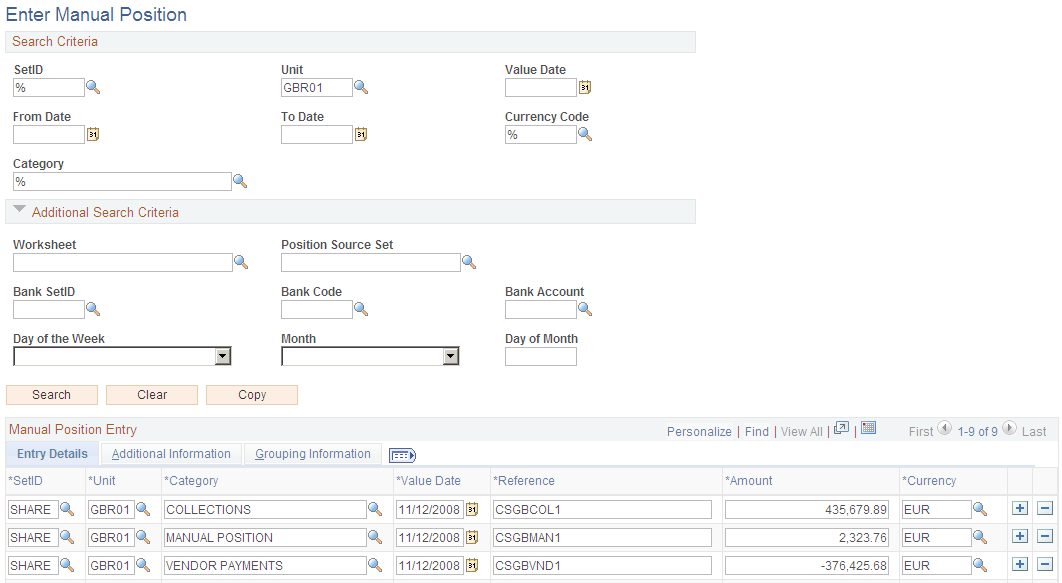The height and width of the screenshot is (583, 1062).
Task: Download grid to spreadsheet icon
Action: click(x=868, y=428)
